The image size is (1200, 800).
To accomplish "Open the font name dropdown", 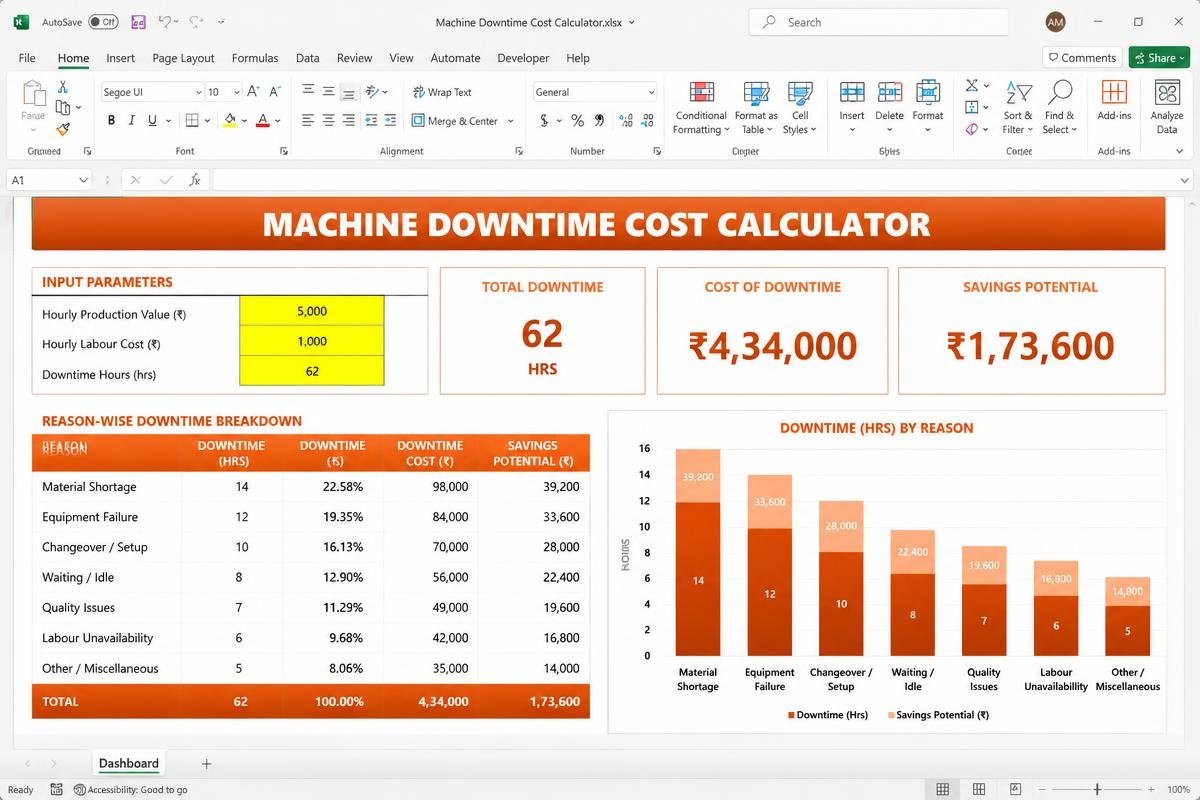I will click(x=197, y=92).
